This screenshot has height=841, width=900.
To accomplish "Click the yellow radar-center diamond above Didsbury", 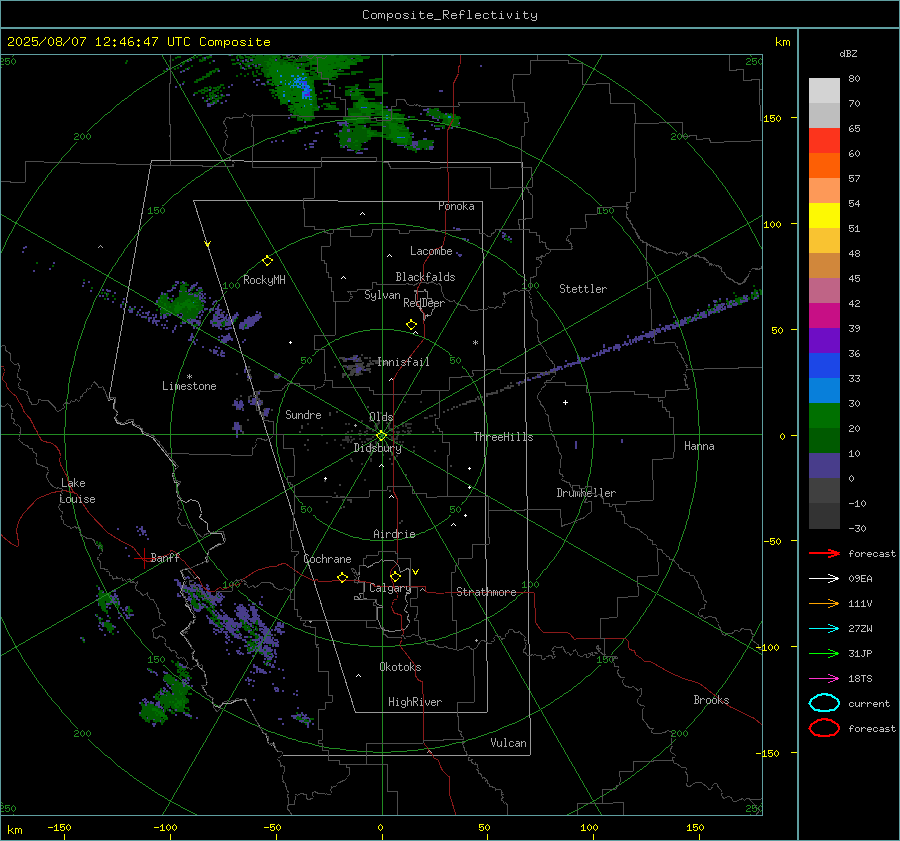I will coord(381,436).
